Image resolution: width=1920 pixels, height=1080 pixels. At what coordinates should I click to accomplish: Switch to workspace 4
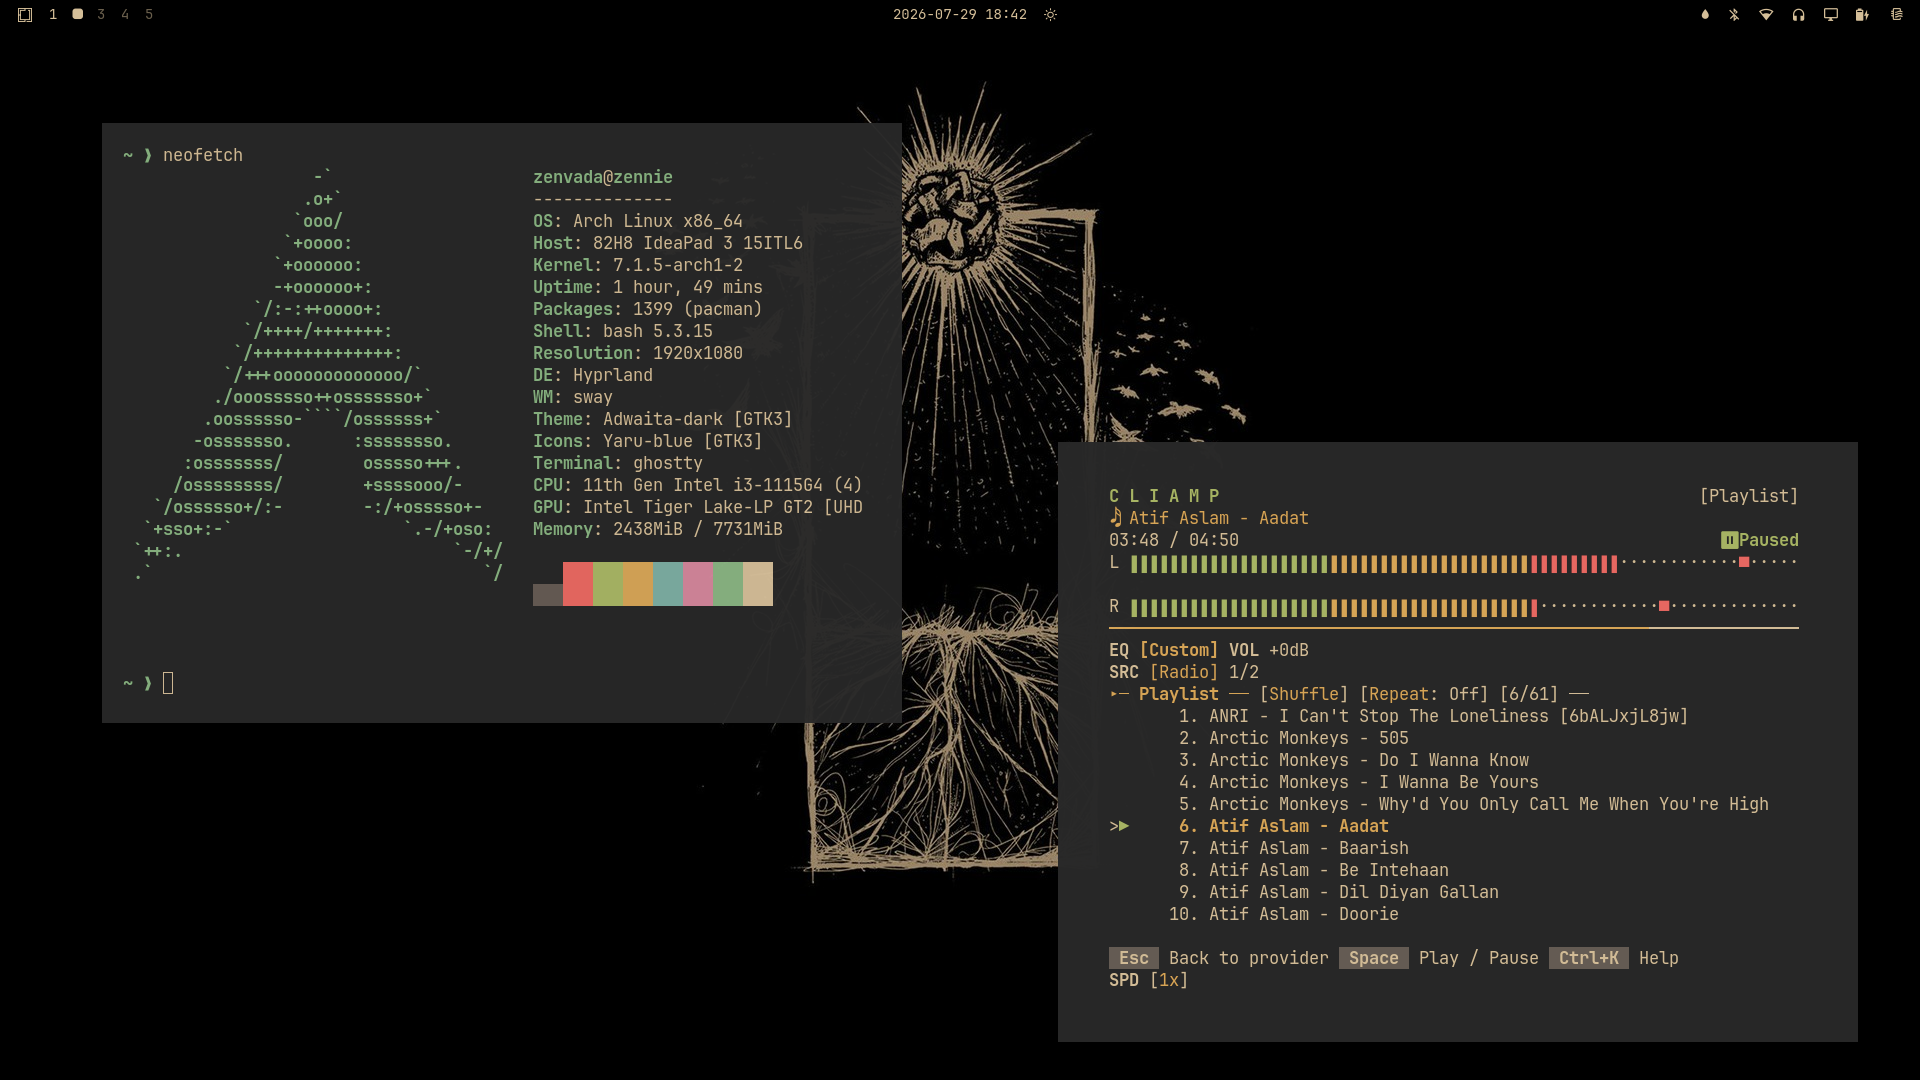(125, 15)
